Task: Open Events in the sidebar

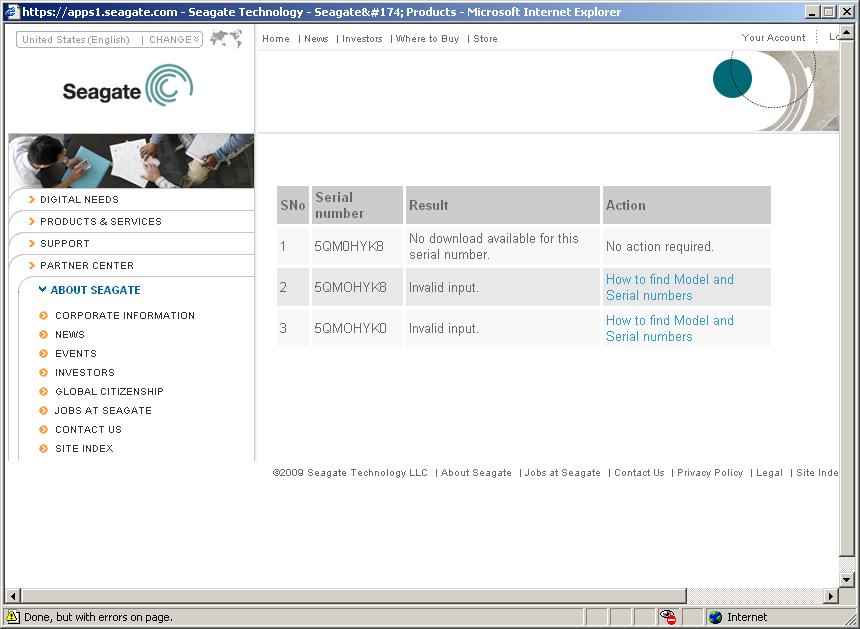Action: 76,354
